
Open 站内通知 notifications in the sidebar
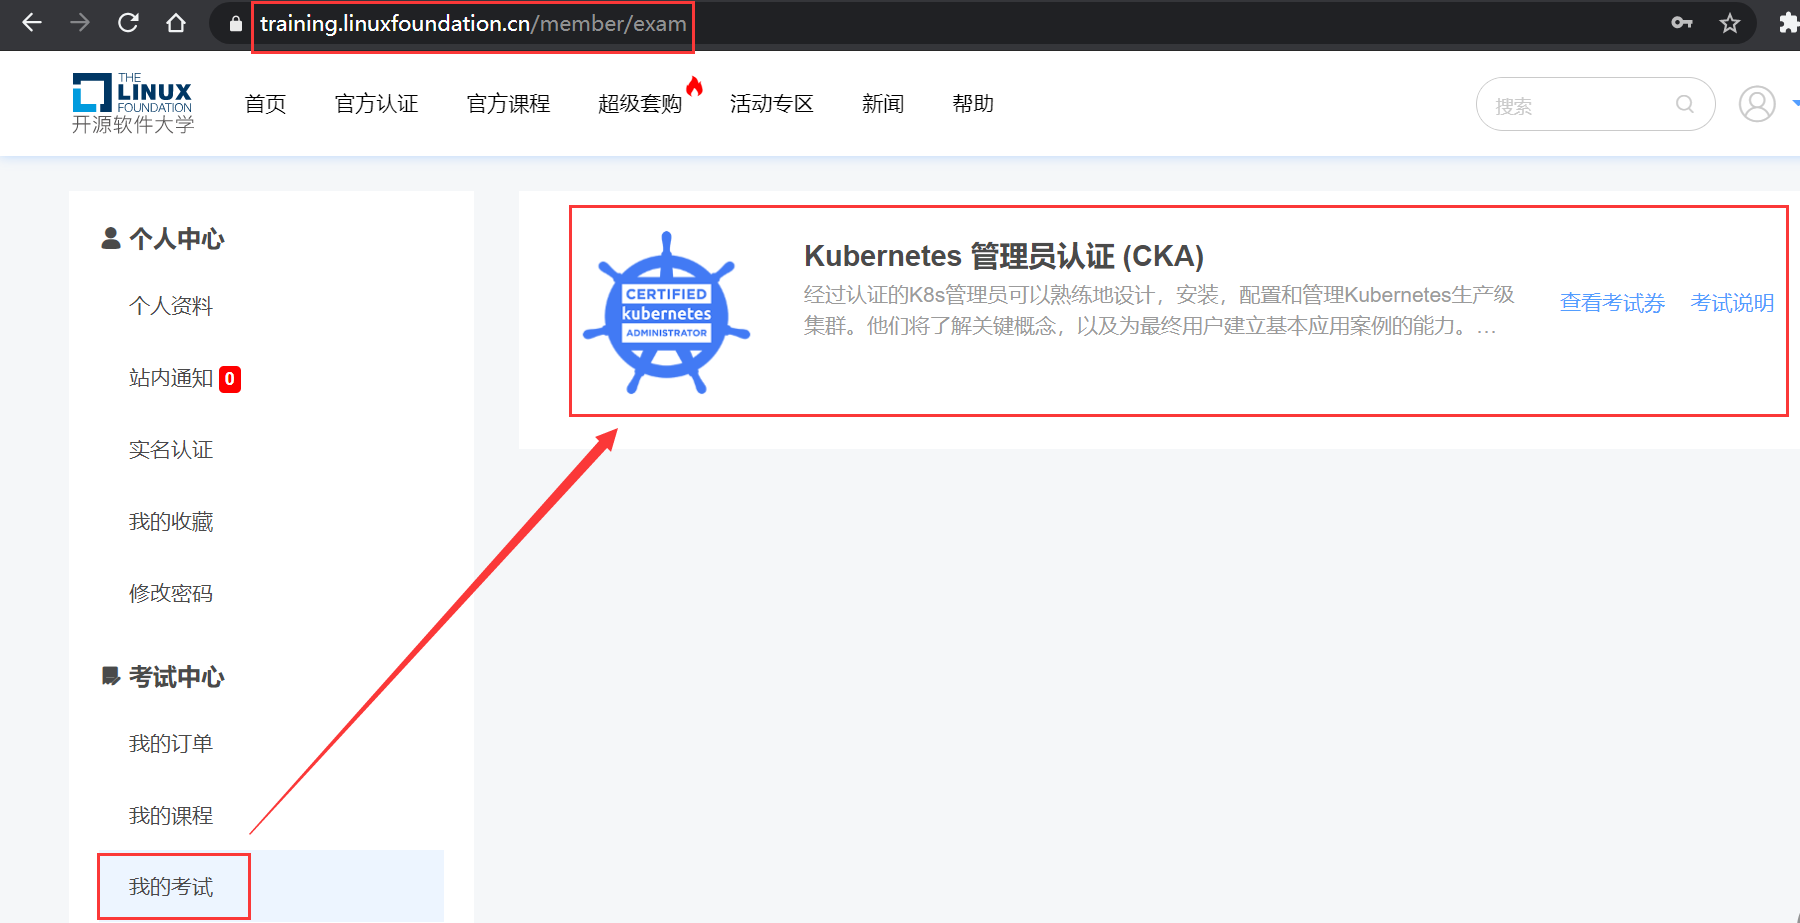pyautogui.click(x=171, y=378)
